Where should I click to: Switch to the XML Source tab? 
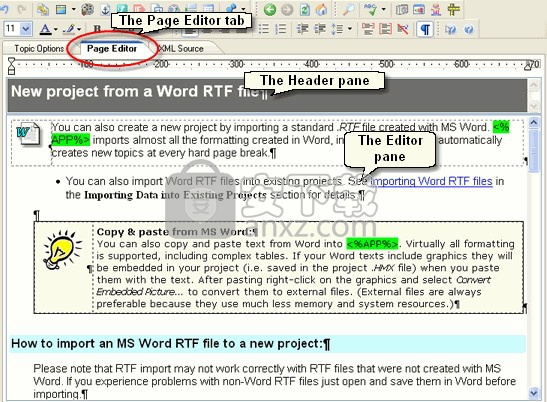point(181,49)
